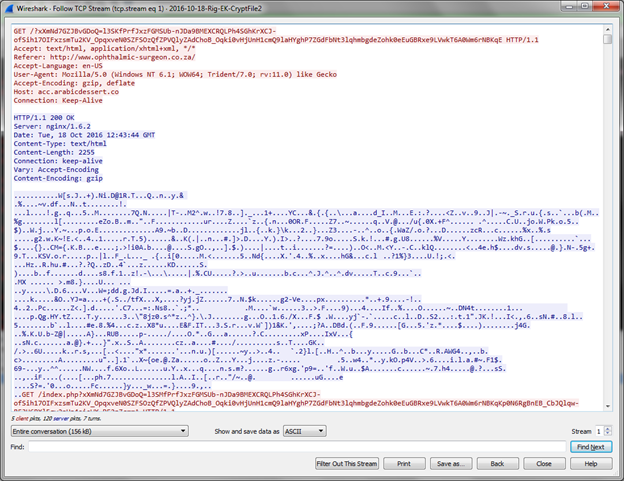Minimize the Follow TCP Stream window
Image resolution: width=624 pixels, height=481 pixels.
569,6
